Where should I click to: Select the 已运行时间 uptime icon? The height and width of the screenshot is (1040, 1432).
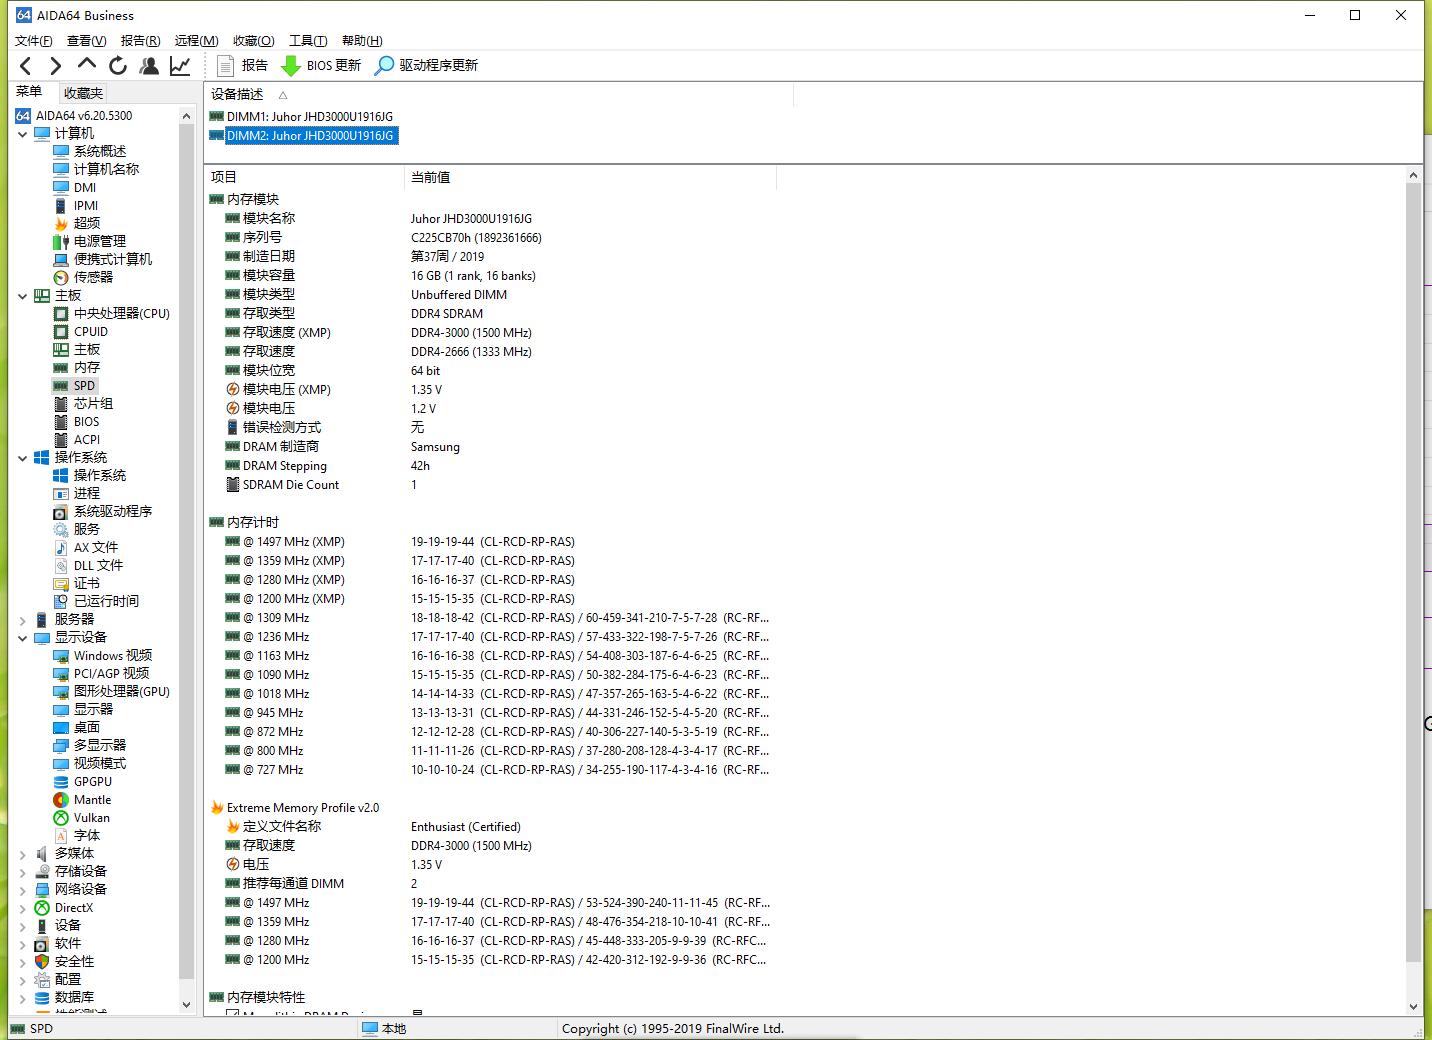pos(61,602)
